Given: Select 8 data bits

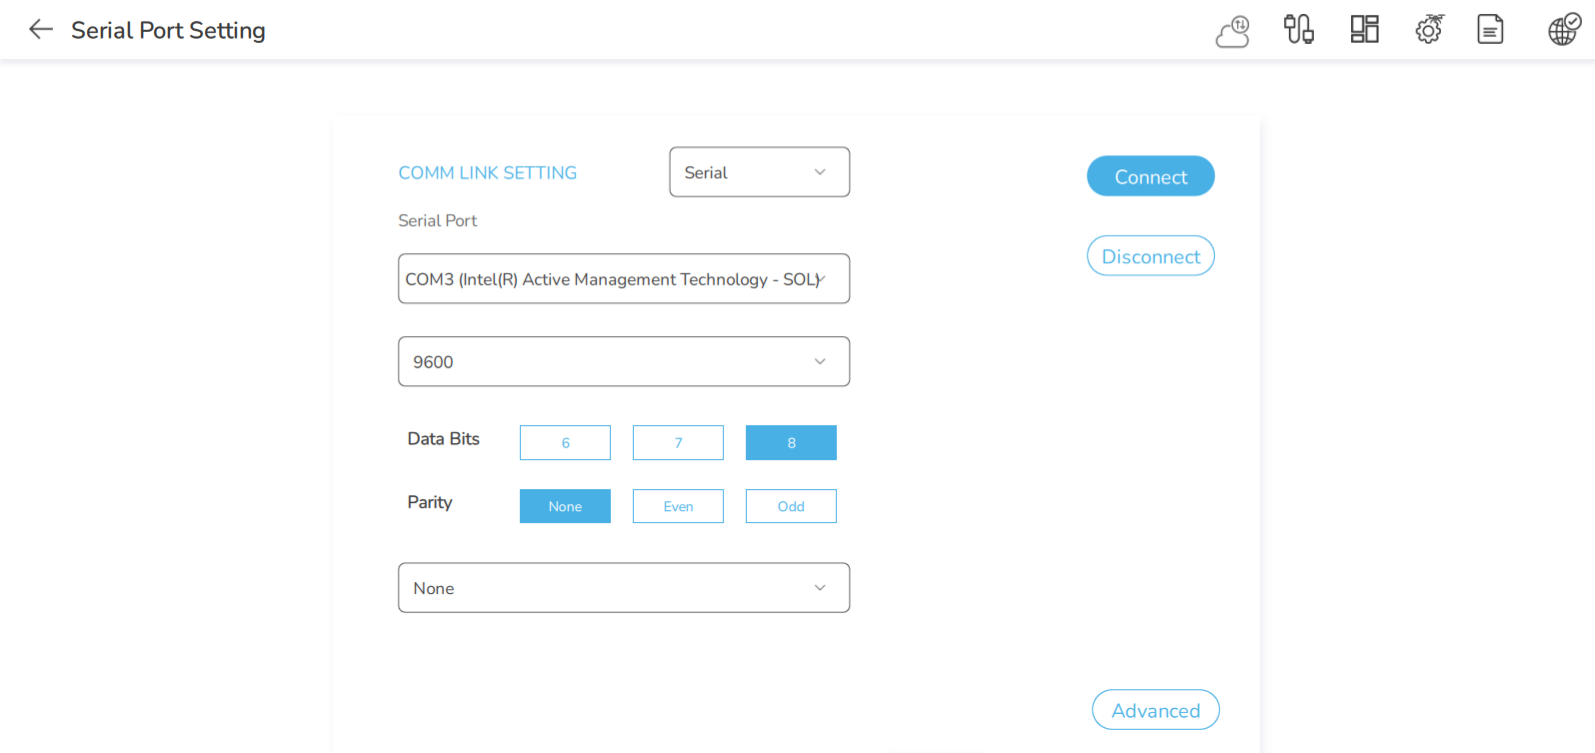Looking at the screenshot, I should pyautogui.click(x=791, y=443).
